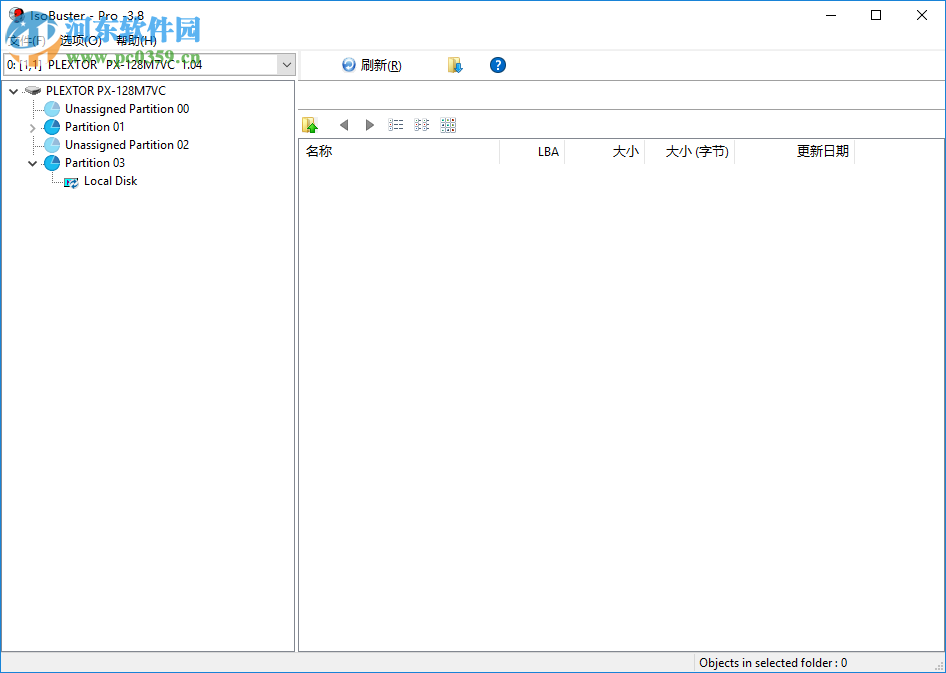Switch to list view using the list icon

pos(395,124)
